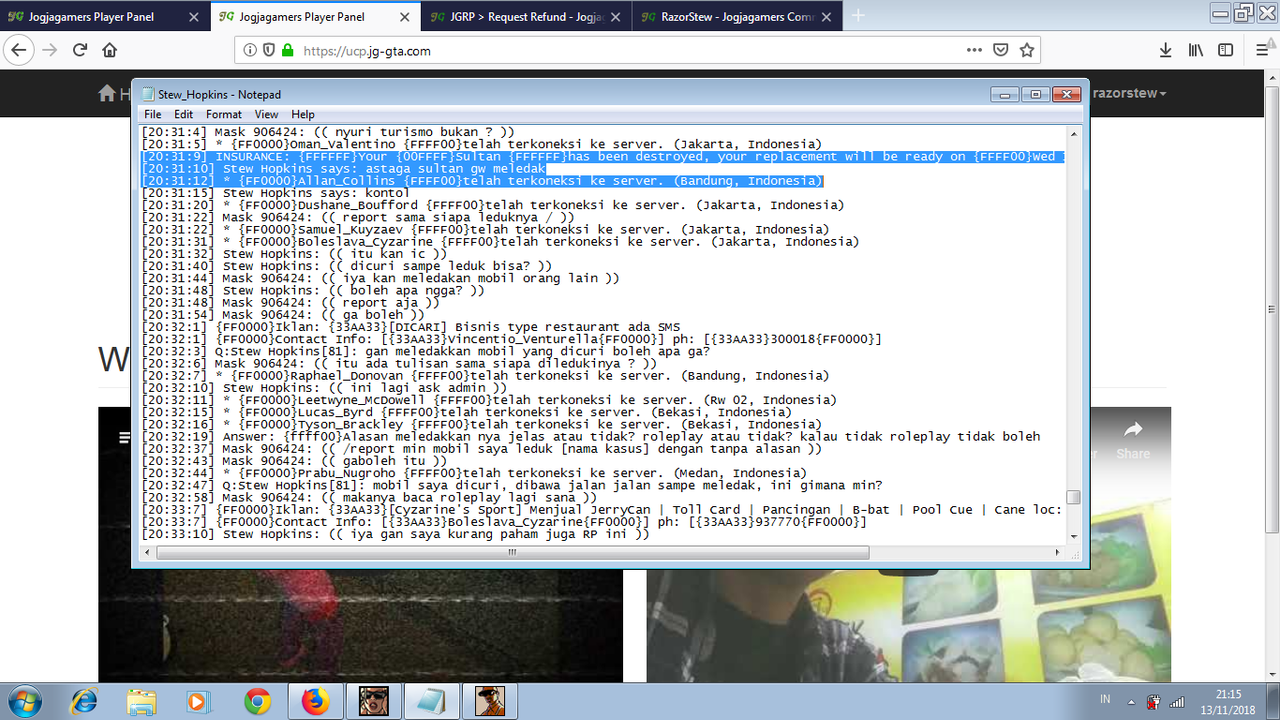This screenshot has width=1280, height=720.
Task: Click the Home icon on the website navbar
Action: (x=106, y=93)
